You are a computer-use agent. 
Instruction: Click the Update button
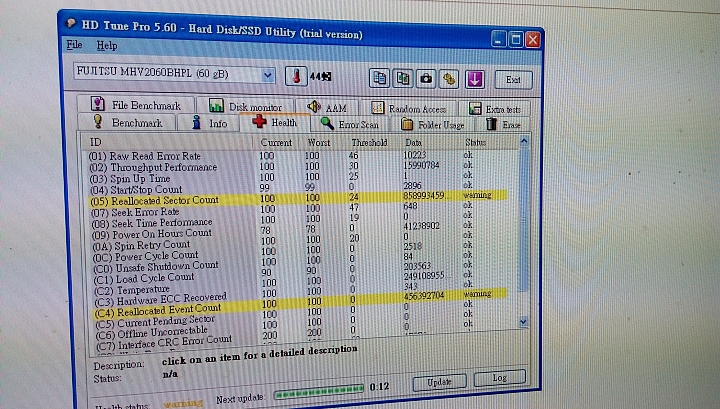click(439, 381)
